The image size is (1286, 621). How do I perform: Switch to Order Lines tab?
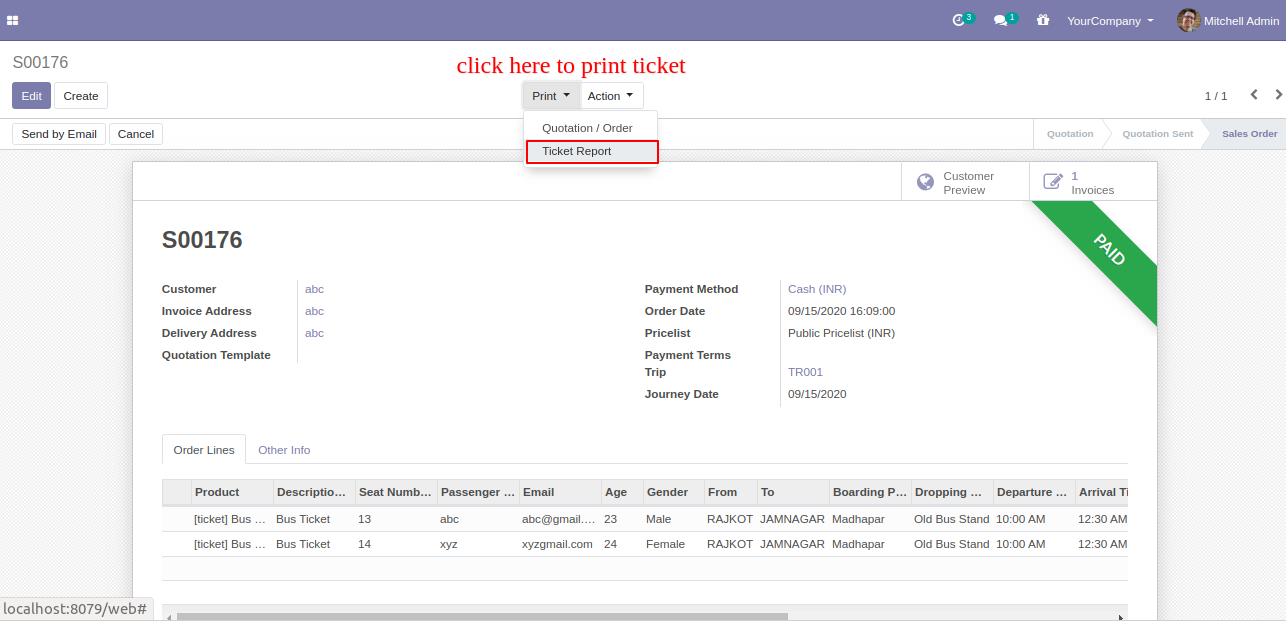[204, 450]
